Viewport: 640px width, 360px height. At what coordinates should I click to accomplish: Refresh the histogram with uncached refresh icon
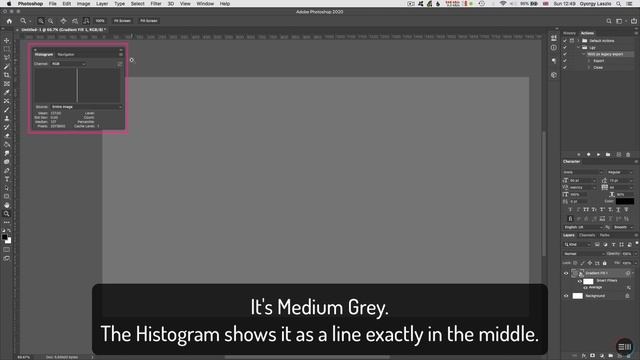click(120, 64)
